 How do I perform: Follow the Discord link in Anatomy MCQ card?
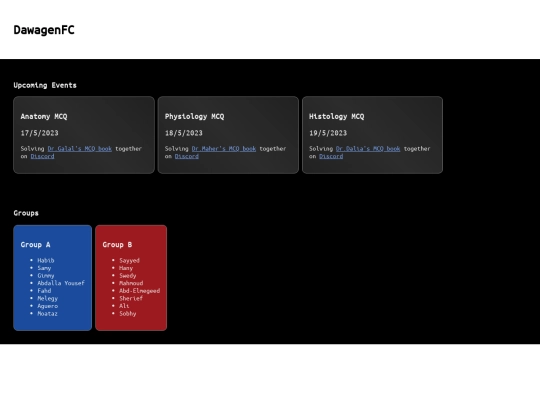42,156
